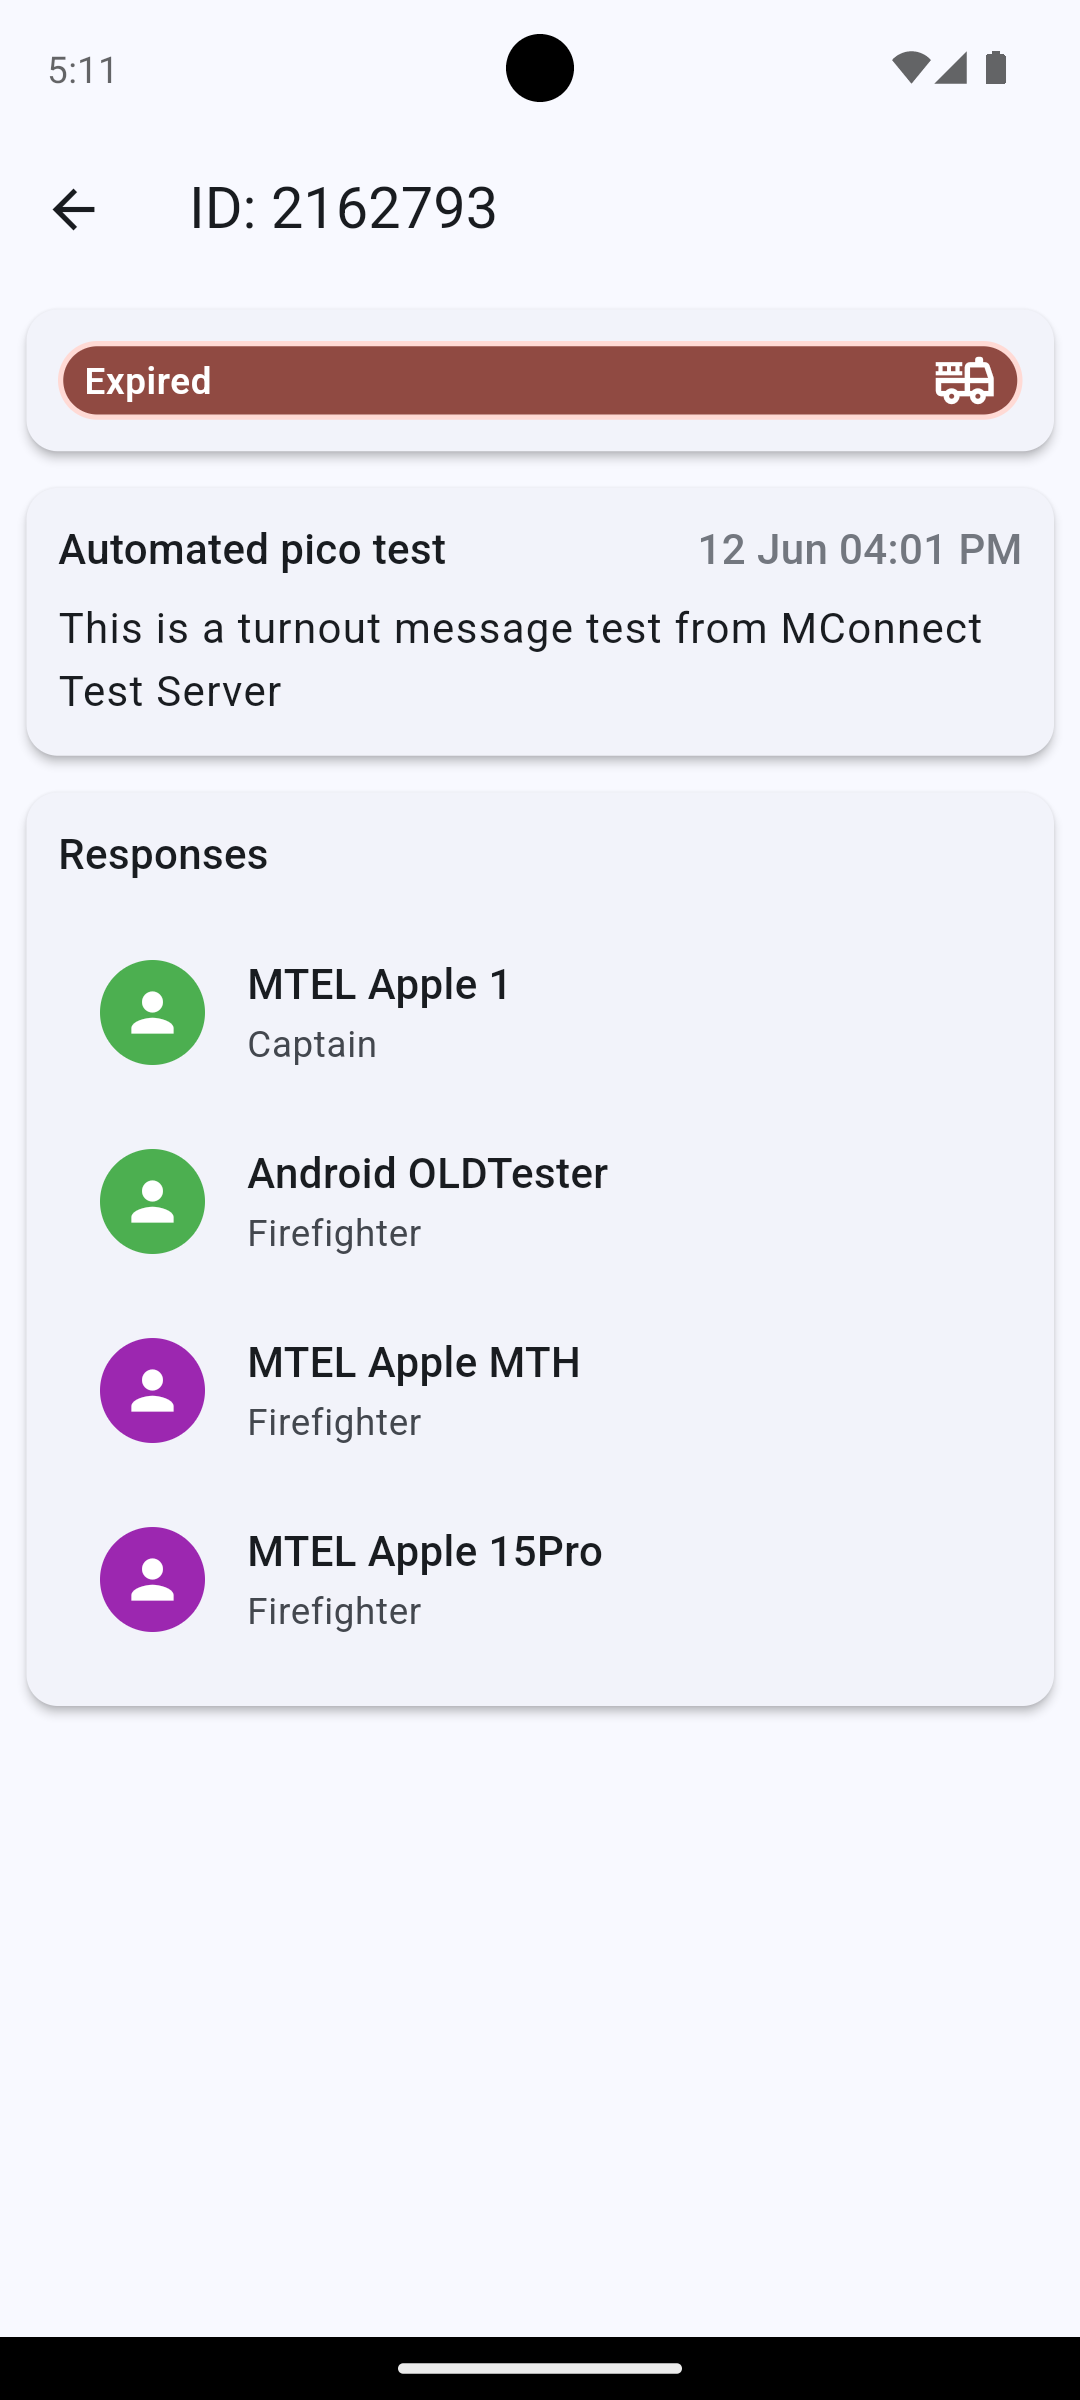The image size is (1080, 2400).
Task: Click the Responses section heading
Action: pos(163,854)
